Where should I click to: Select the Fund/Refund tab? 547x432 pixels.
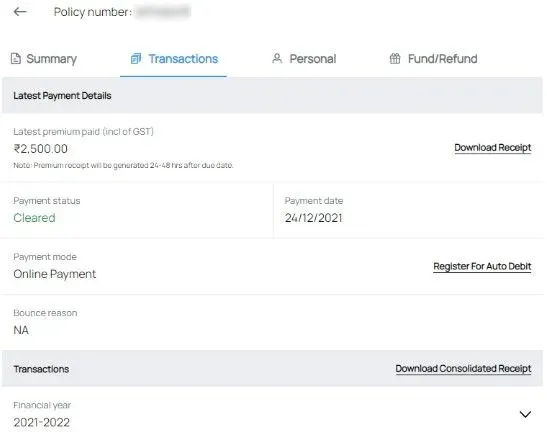coord(433,59)
